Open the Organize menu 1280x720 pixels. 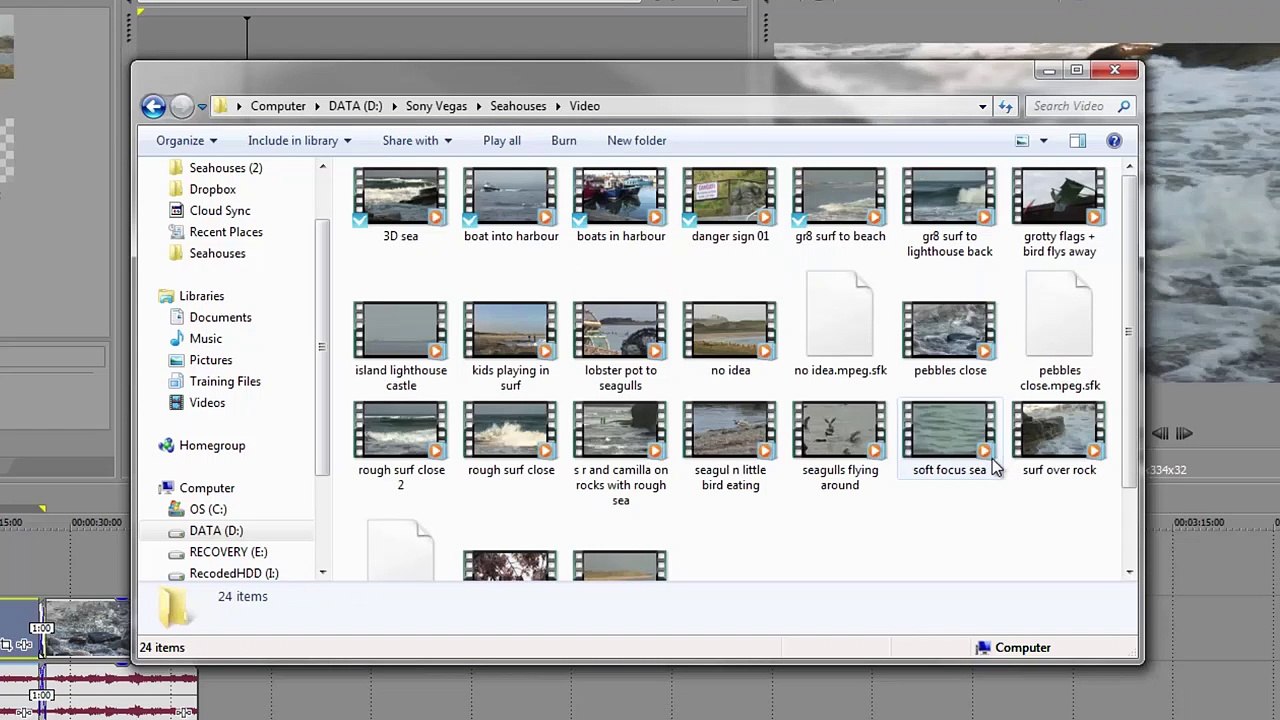click(186, 141)
